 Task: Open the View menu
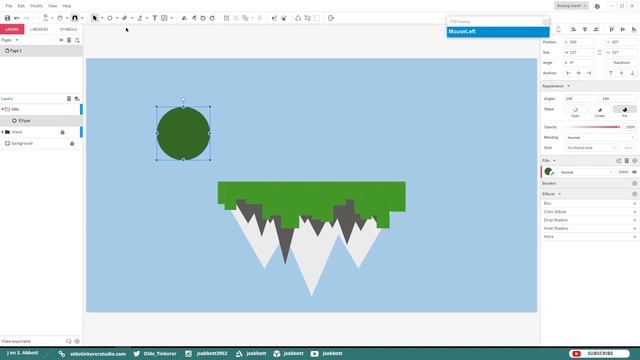[53, 6]
